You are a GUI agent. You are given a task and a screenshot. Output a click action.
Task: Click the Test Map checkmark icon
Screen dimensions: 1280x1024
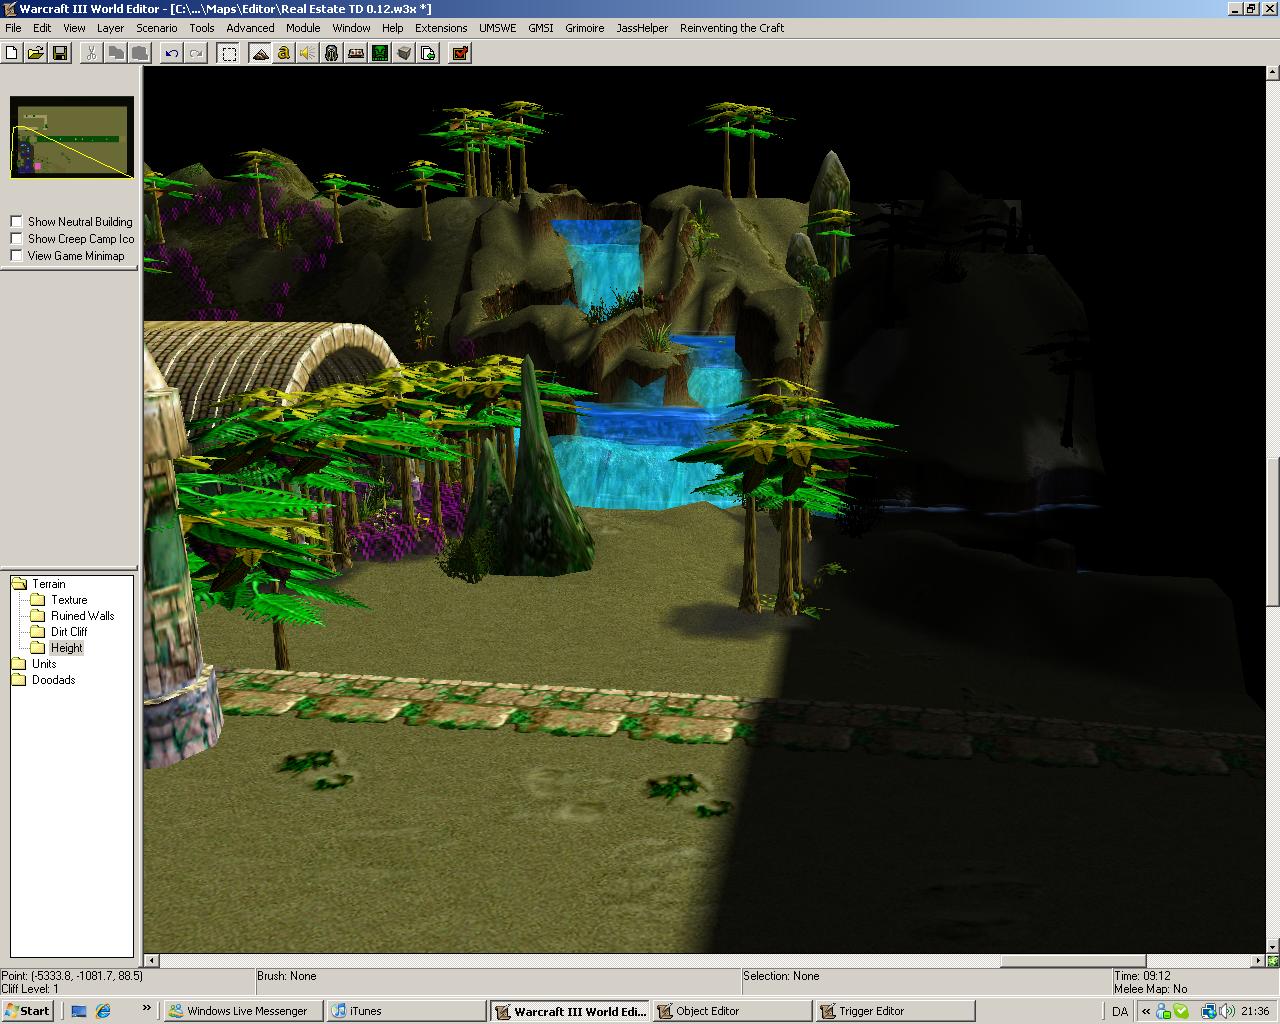coord(460,53)
